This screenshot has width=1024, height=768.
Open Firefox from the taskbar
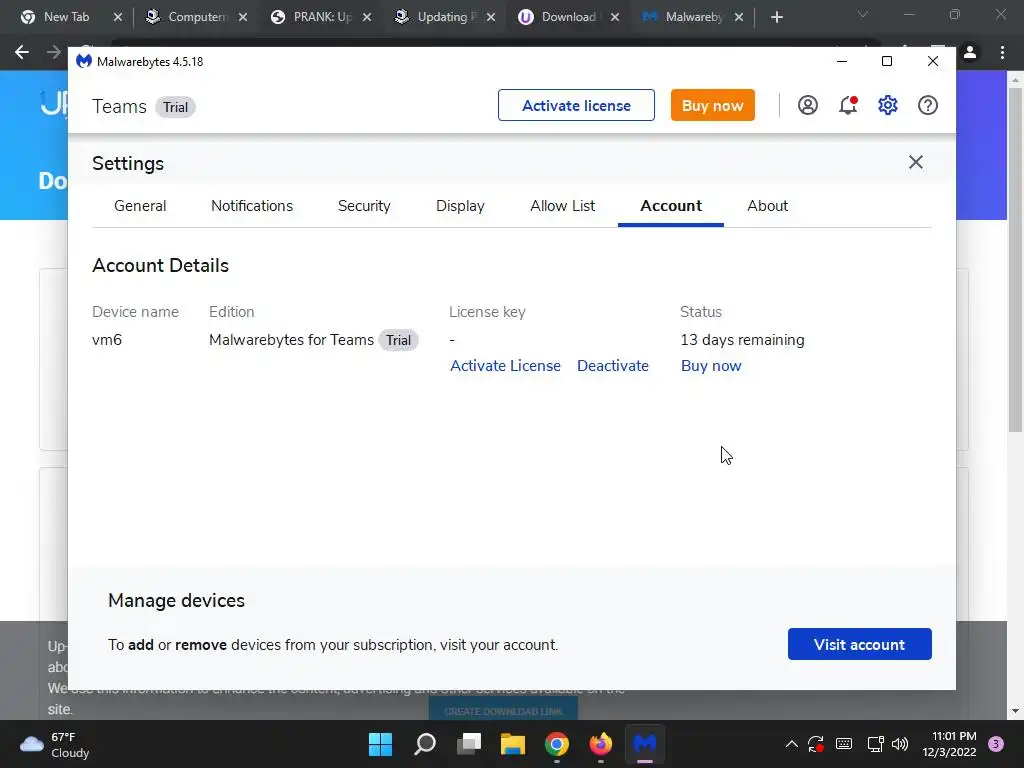click(601, 744)
